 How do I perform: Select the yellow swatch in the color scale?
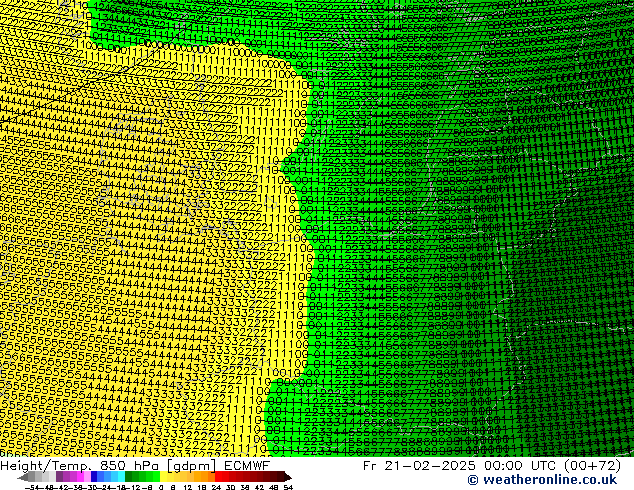pos(163,477)
